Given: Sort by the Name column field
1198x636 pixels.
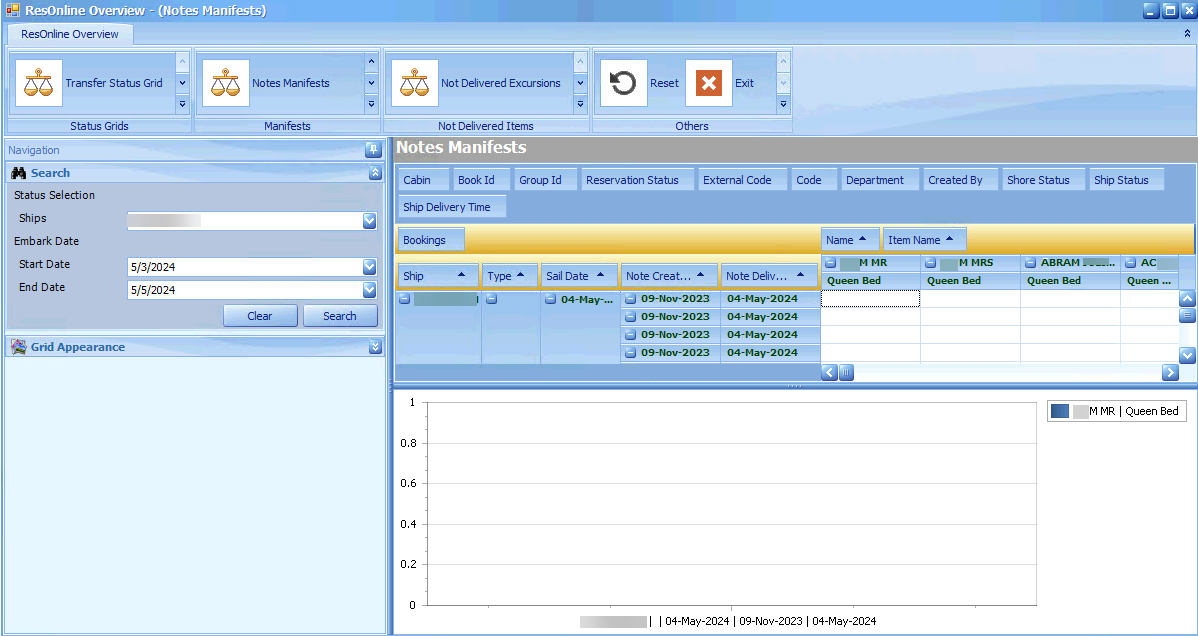Looking at the screenshot, I should [850, 239].
